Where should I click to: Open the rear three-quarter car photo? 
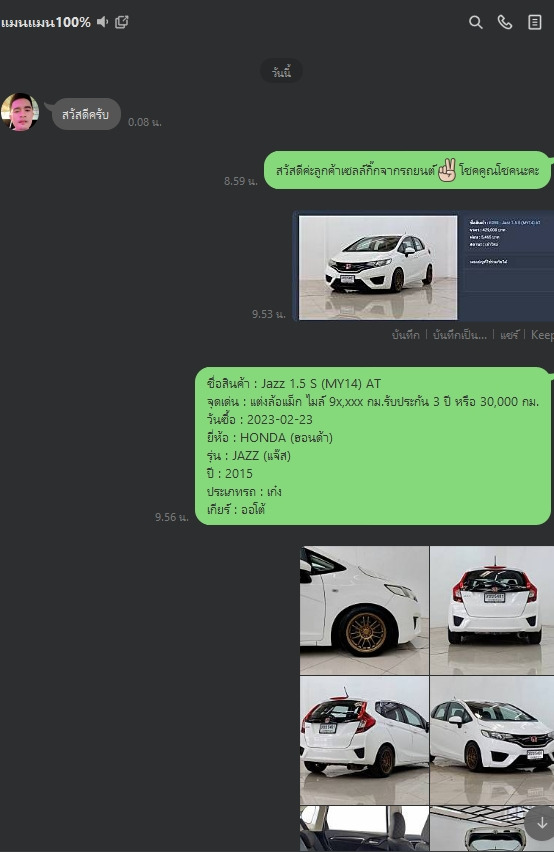[x=364, y=740]
